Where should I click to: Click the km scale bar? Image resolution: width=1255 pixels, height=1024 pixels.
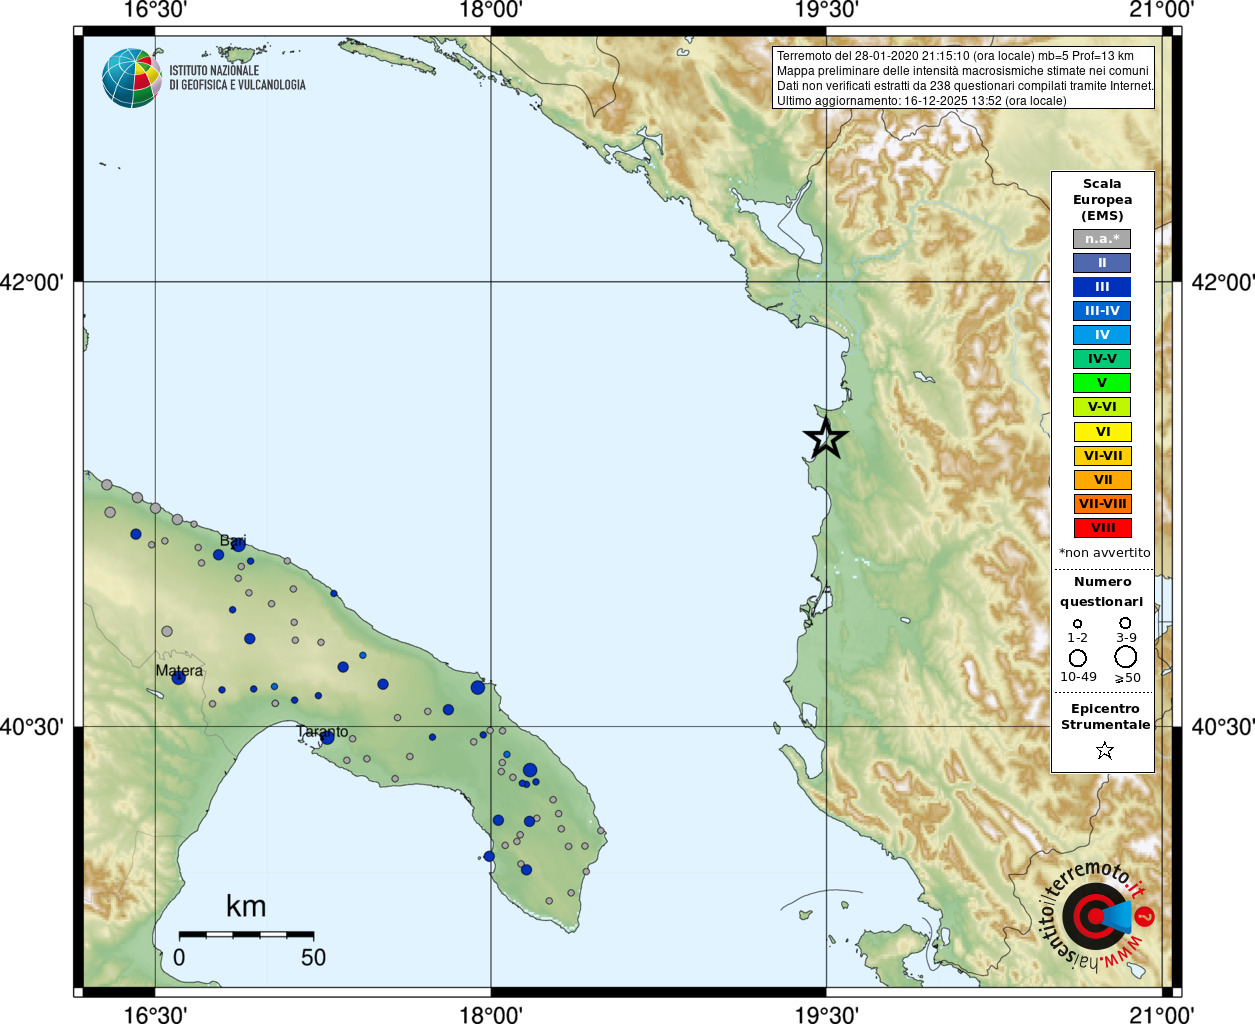(247, 934)
